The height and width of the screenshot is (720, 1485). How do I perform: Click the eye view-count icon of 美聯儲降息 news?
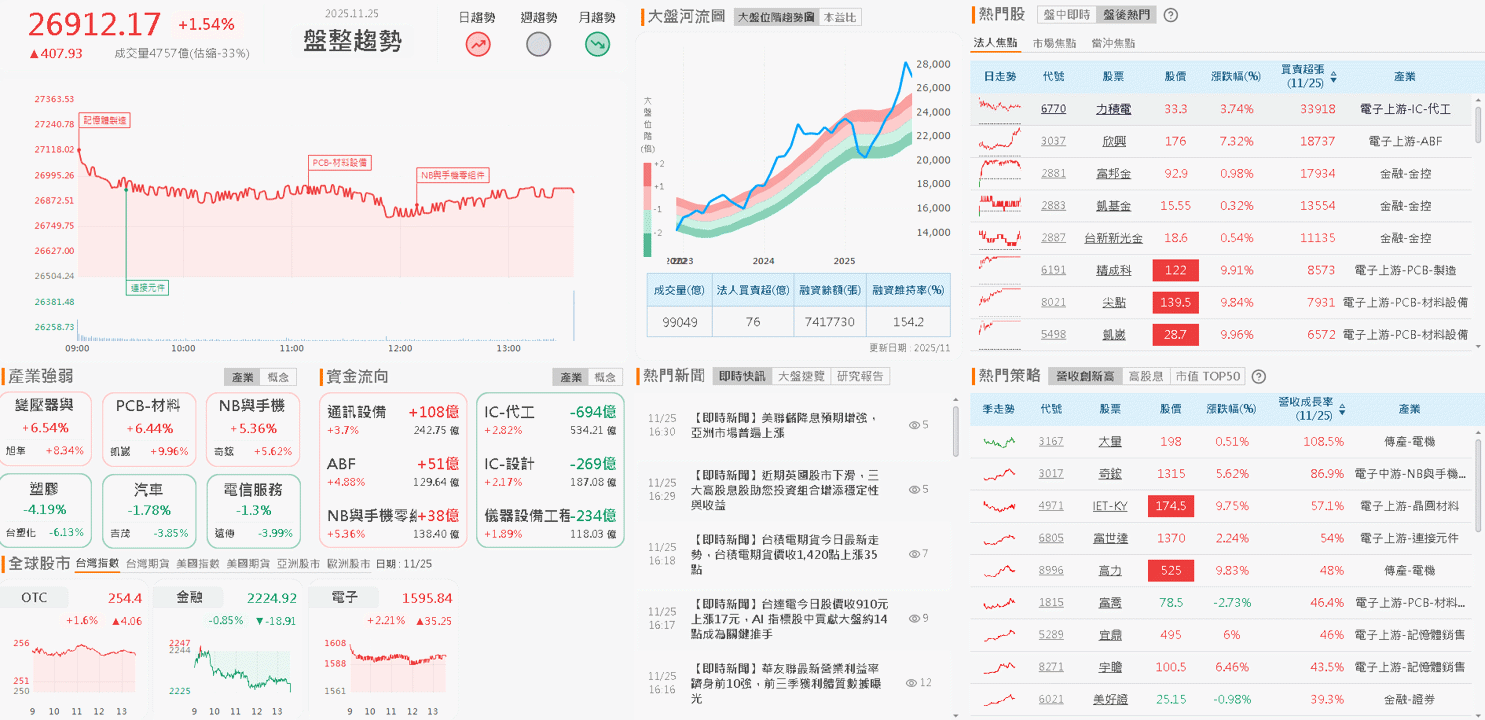(x=914, y=425)
